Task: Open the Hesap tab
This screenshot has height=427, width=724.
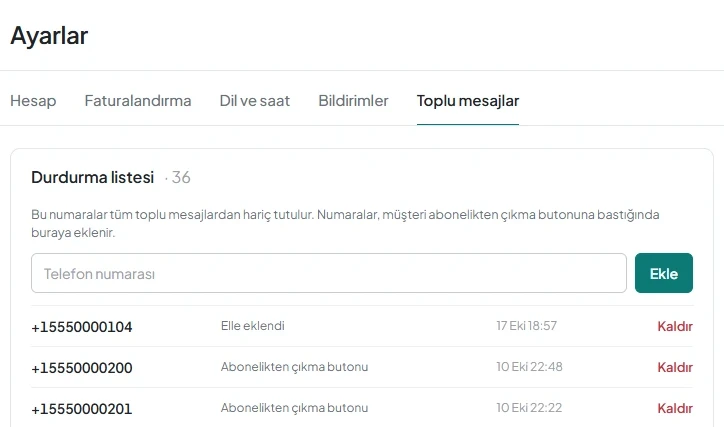Action: click(33, 101)
